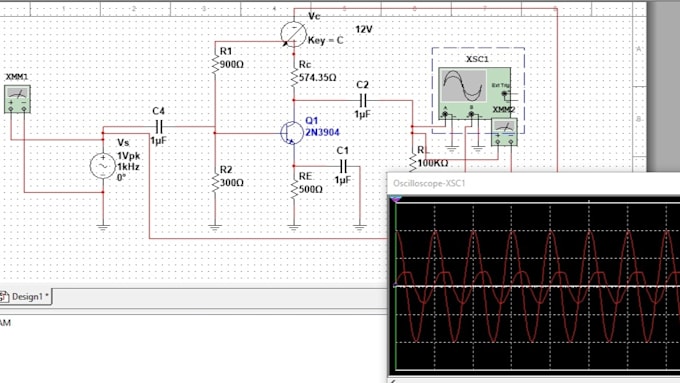Viewport: 680px width, 383px height.
Task: Select resistor Rc 574.35Ω symbol
Action: click(x=294, y=77)
